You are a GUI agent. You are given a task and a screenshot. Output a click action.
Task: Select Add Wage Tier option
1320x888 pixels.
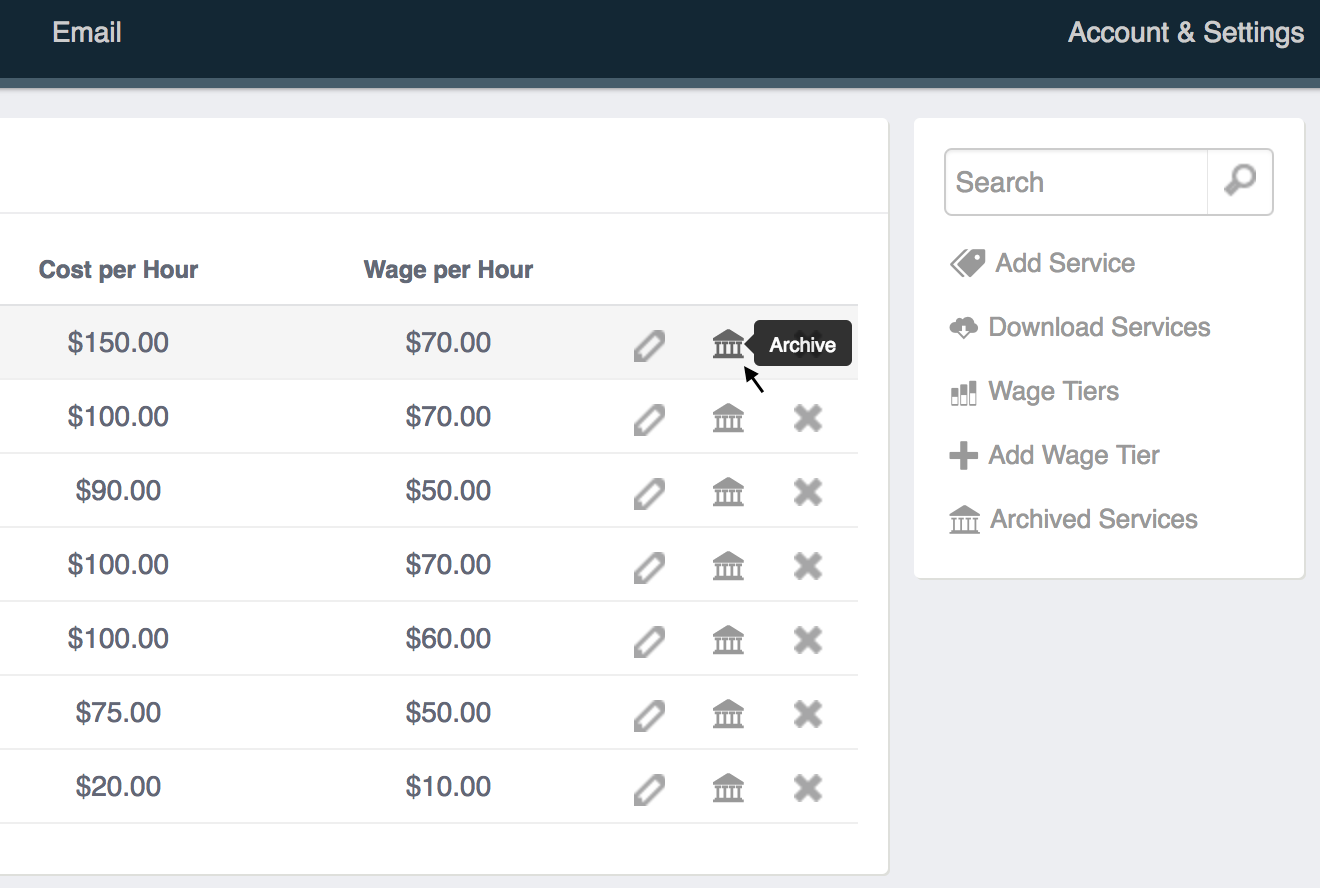tap(1073, 455)
